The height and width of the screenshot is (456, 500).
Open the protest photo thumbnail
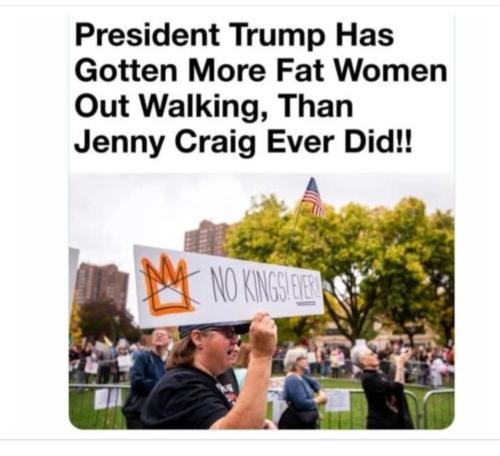tap(261, 302)
